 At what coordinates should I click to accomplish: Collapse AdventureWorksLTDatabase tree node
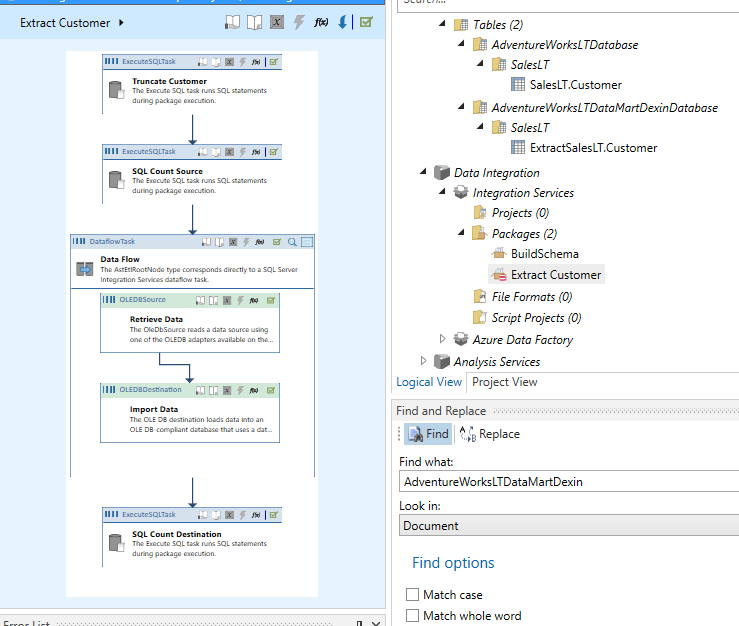(x=461, y=43)
